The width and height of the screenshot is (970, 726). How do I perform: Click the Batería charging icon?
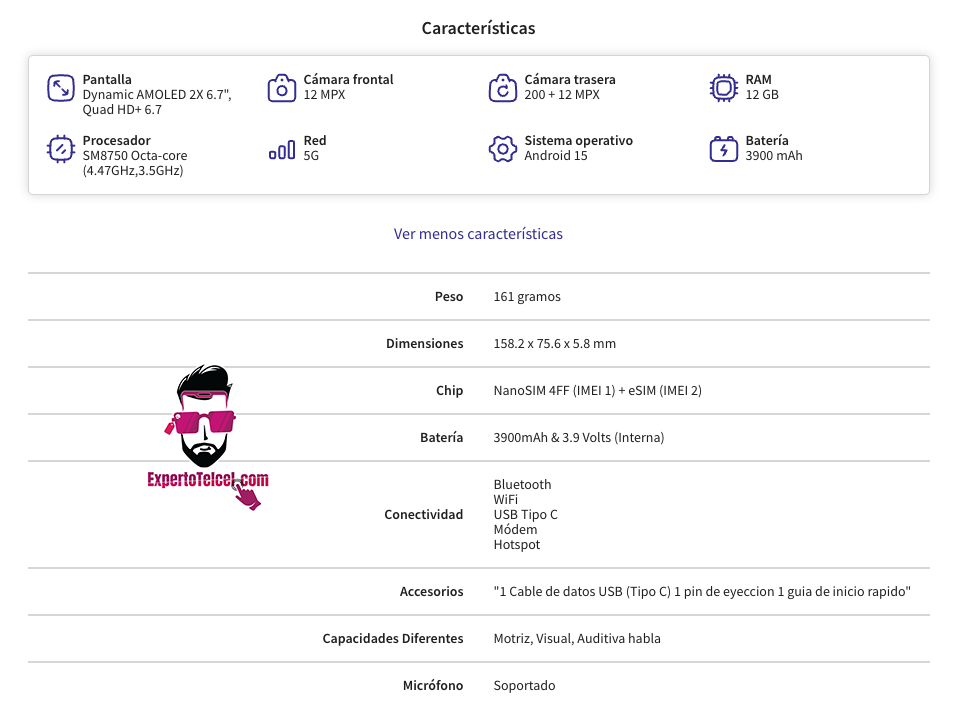(723, 149)
